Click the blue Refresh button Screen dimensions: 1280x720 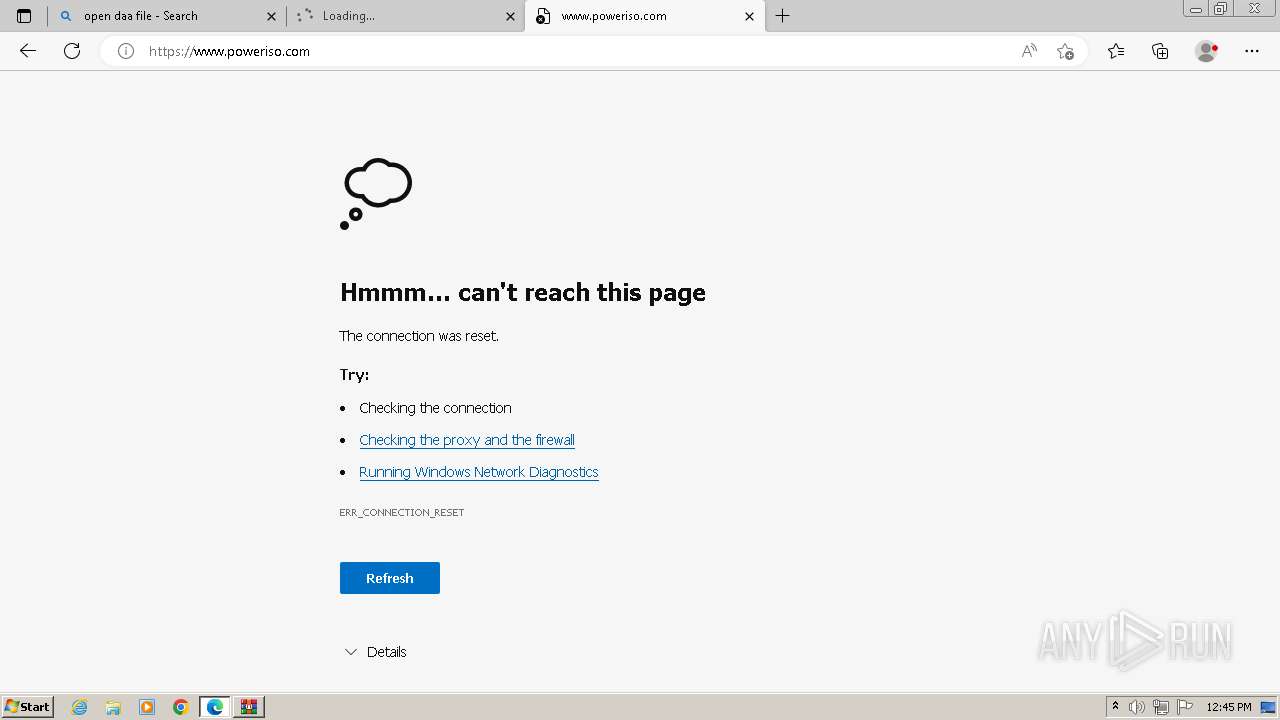390,578
